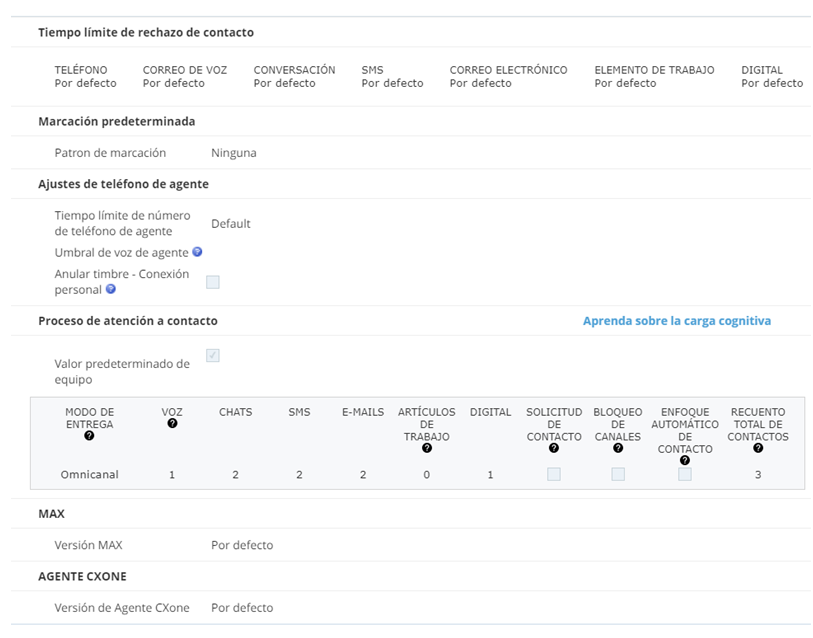The image size is (813, 638).
Task: Enable Enfoque automático de contacto checkbox
Action: (685, 474)
